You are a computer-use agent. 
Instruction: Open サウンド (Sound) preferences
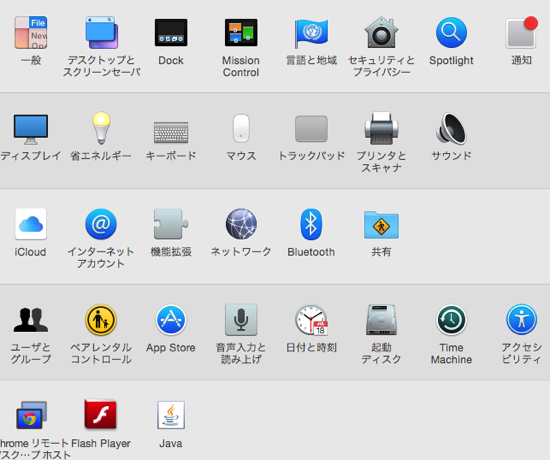tap(451, 128)
